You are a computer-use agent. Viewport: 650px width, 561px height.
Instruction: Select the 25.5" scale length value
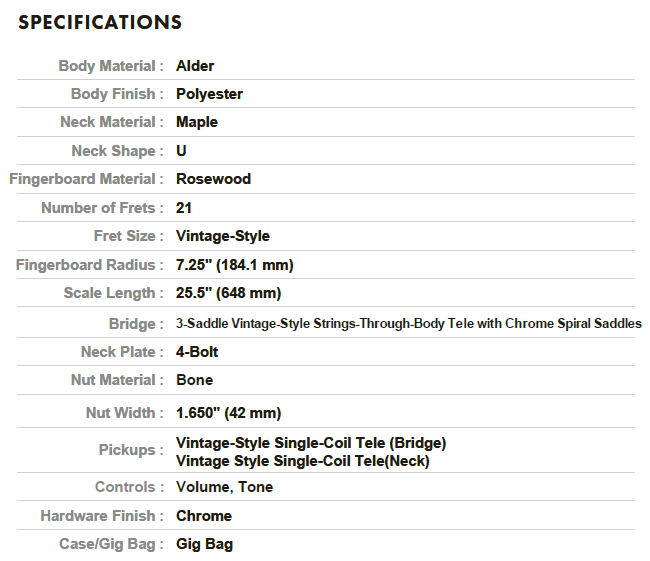[x=228, y=293]
